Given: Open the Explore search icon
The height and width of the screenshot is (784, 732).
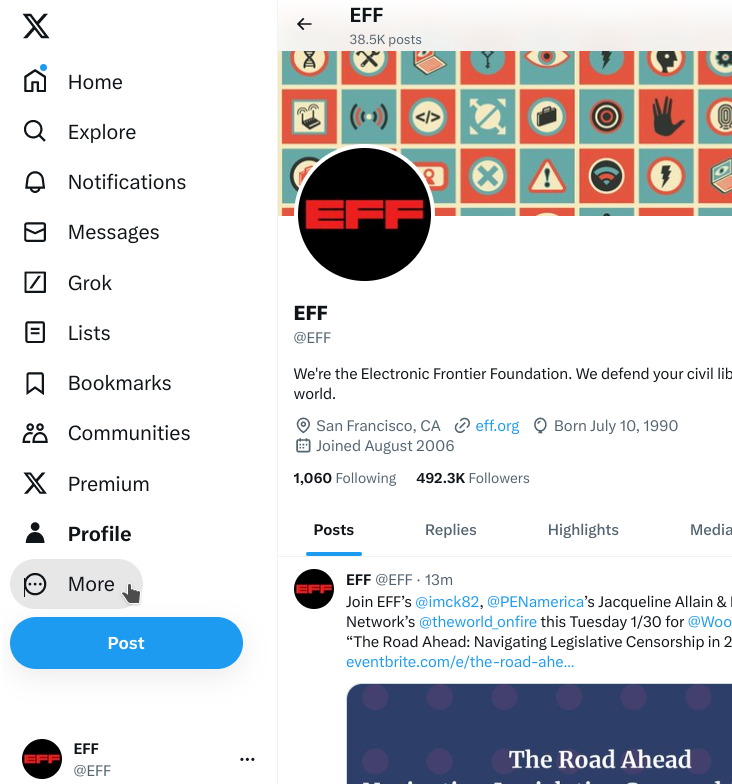Looking at the screenshot, I should click(x=34, y=132).
